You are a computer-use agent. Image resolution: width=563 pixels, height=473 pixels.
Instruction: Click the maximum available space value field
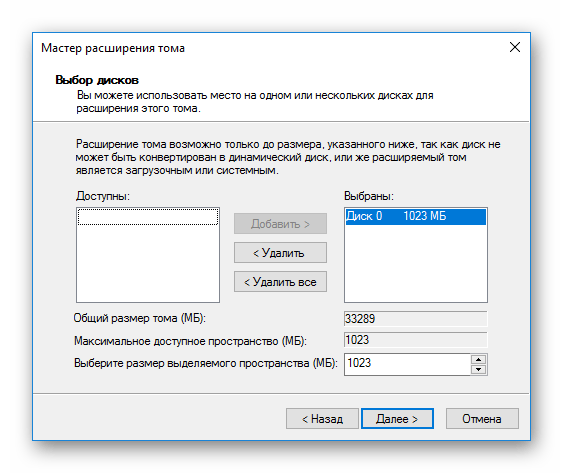click(415, 340)
